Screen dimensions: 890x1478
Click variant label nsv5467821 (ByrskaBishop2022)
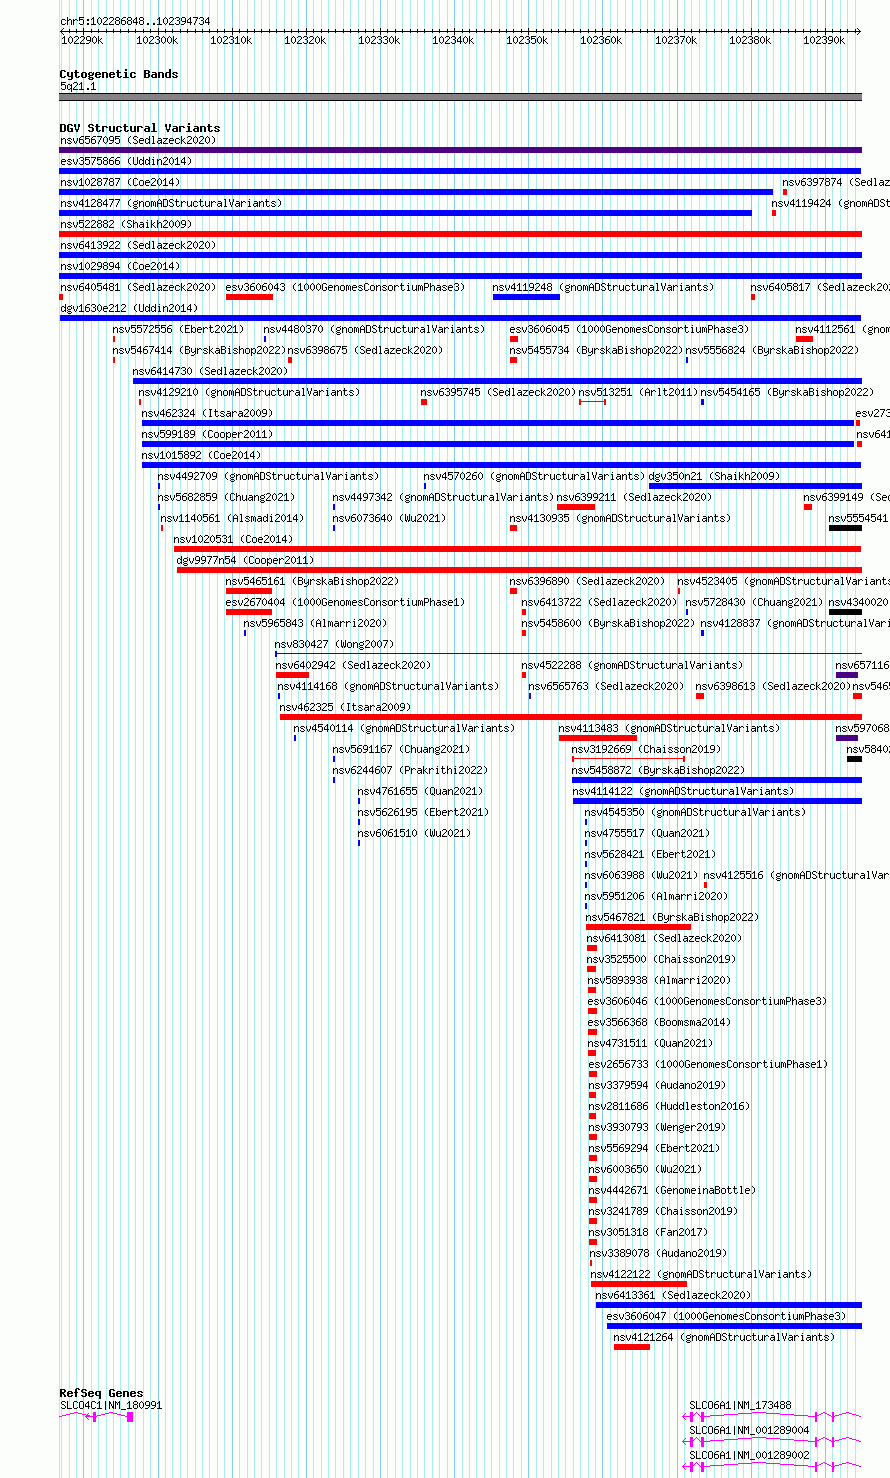click(672, 918)
